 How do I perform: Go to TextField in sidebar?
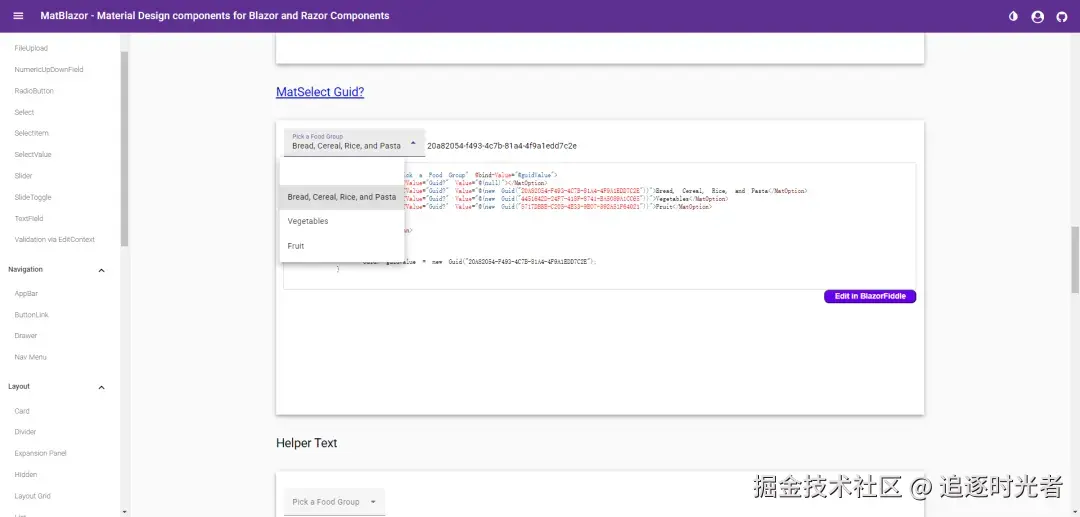[x=29, y=219]
